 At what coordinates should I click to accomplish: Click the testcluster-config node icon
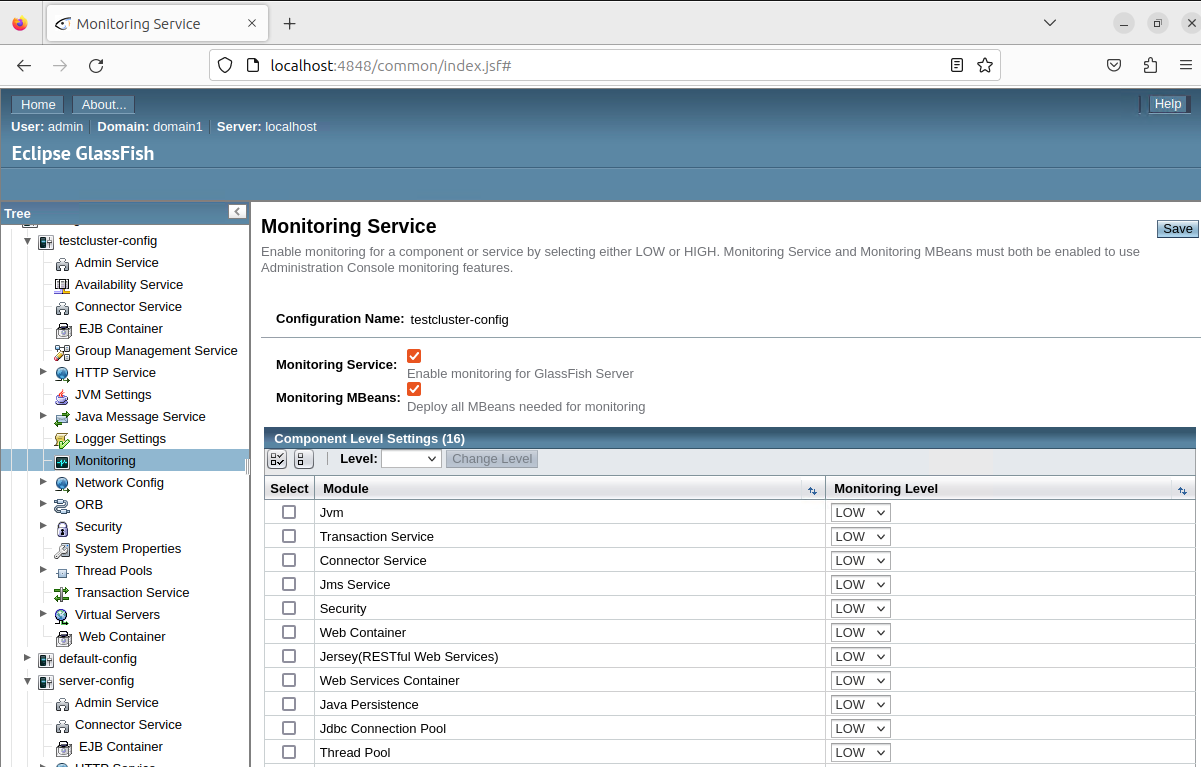pos(46,241)
